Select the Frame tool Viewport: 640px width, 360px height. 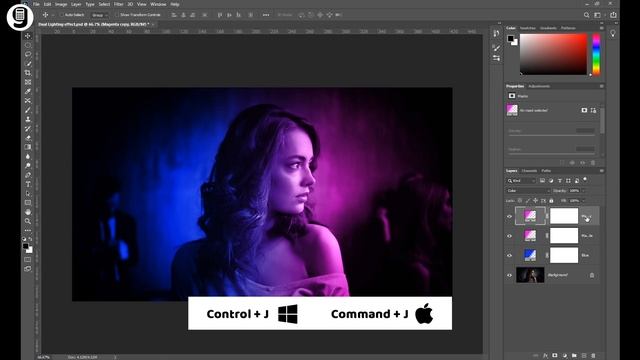[28, 82]
